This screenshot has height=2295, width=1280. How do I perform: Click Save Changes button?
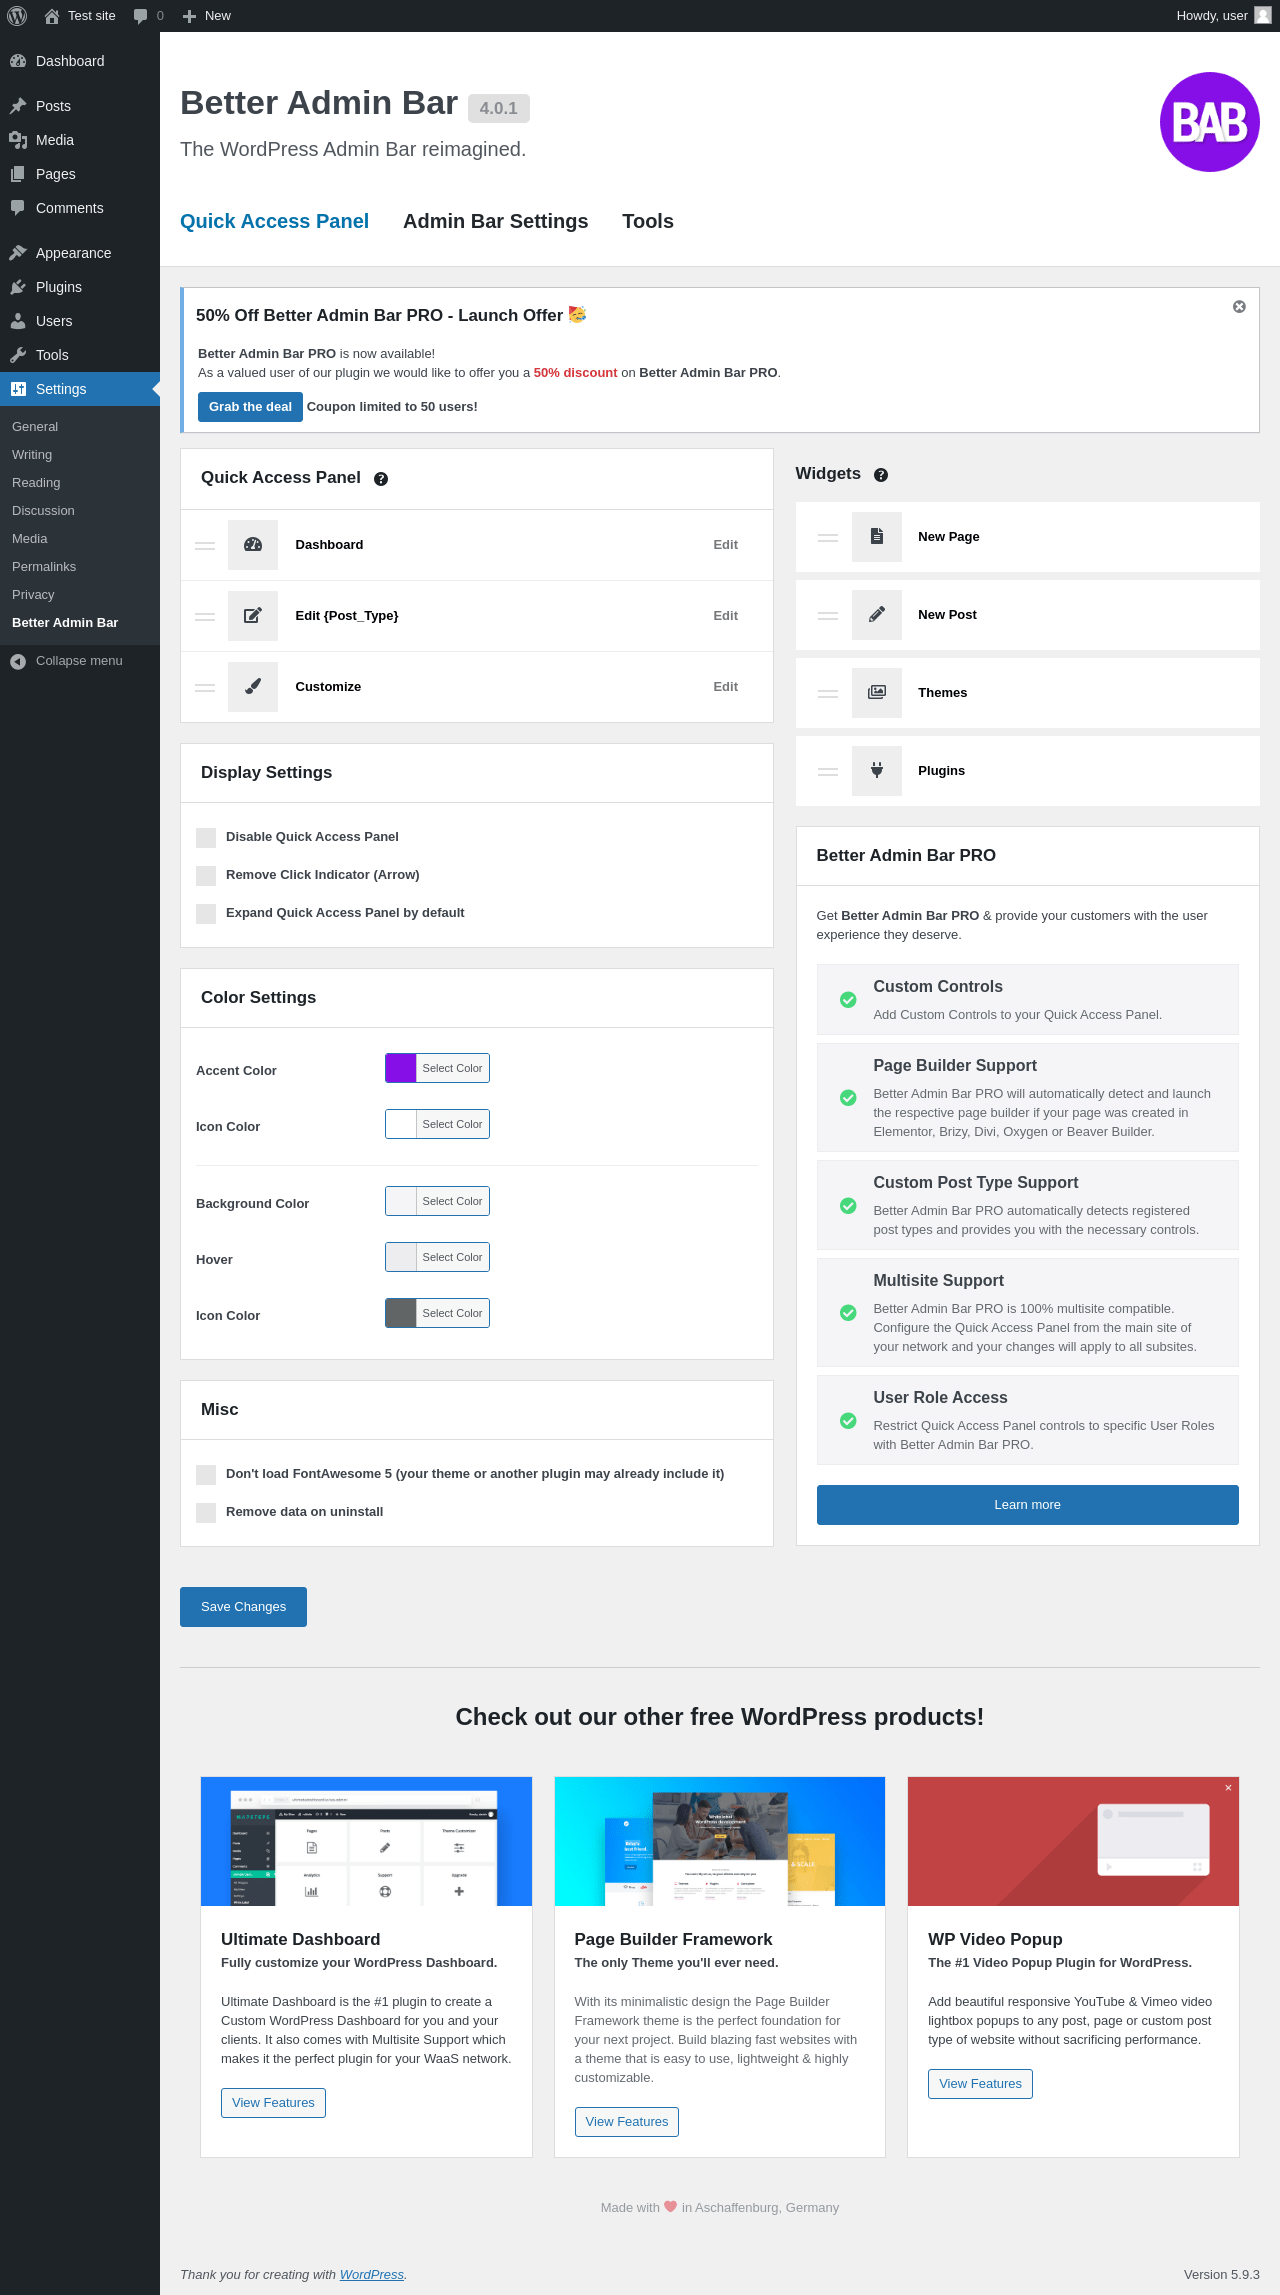(243, 1607)
